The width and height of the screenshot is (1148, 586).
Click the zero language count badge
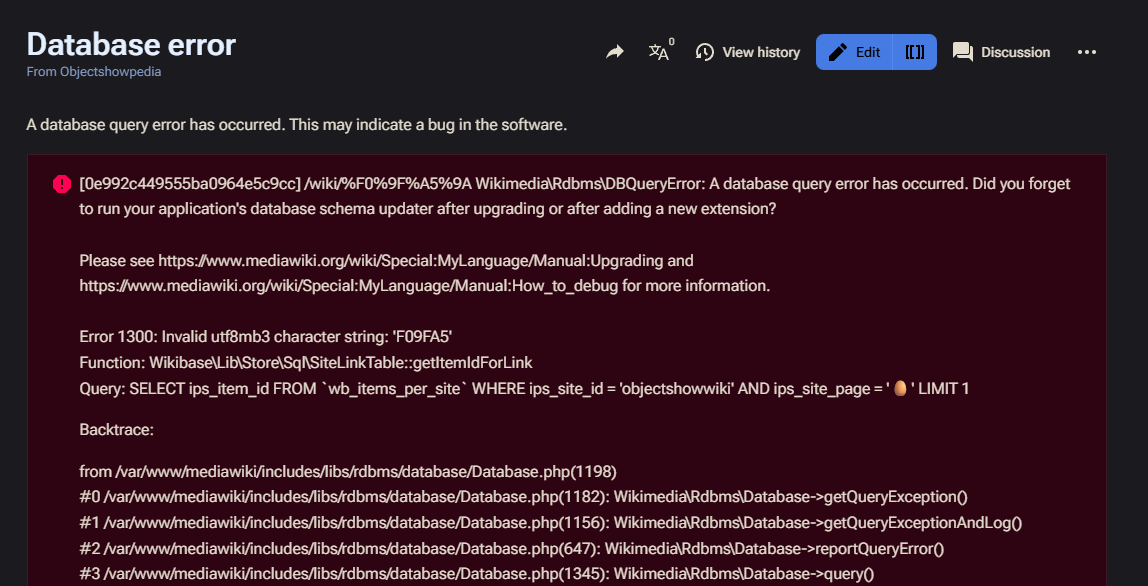point(672,42)
